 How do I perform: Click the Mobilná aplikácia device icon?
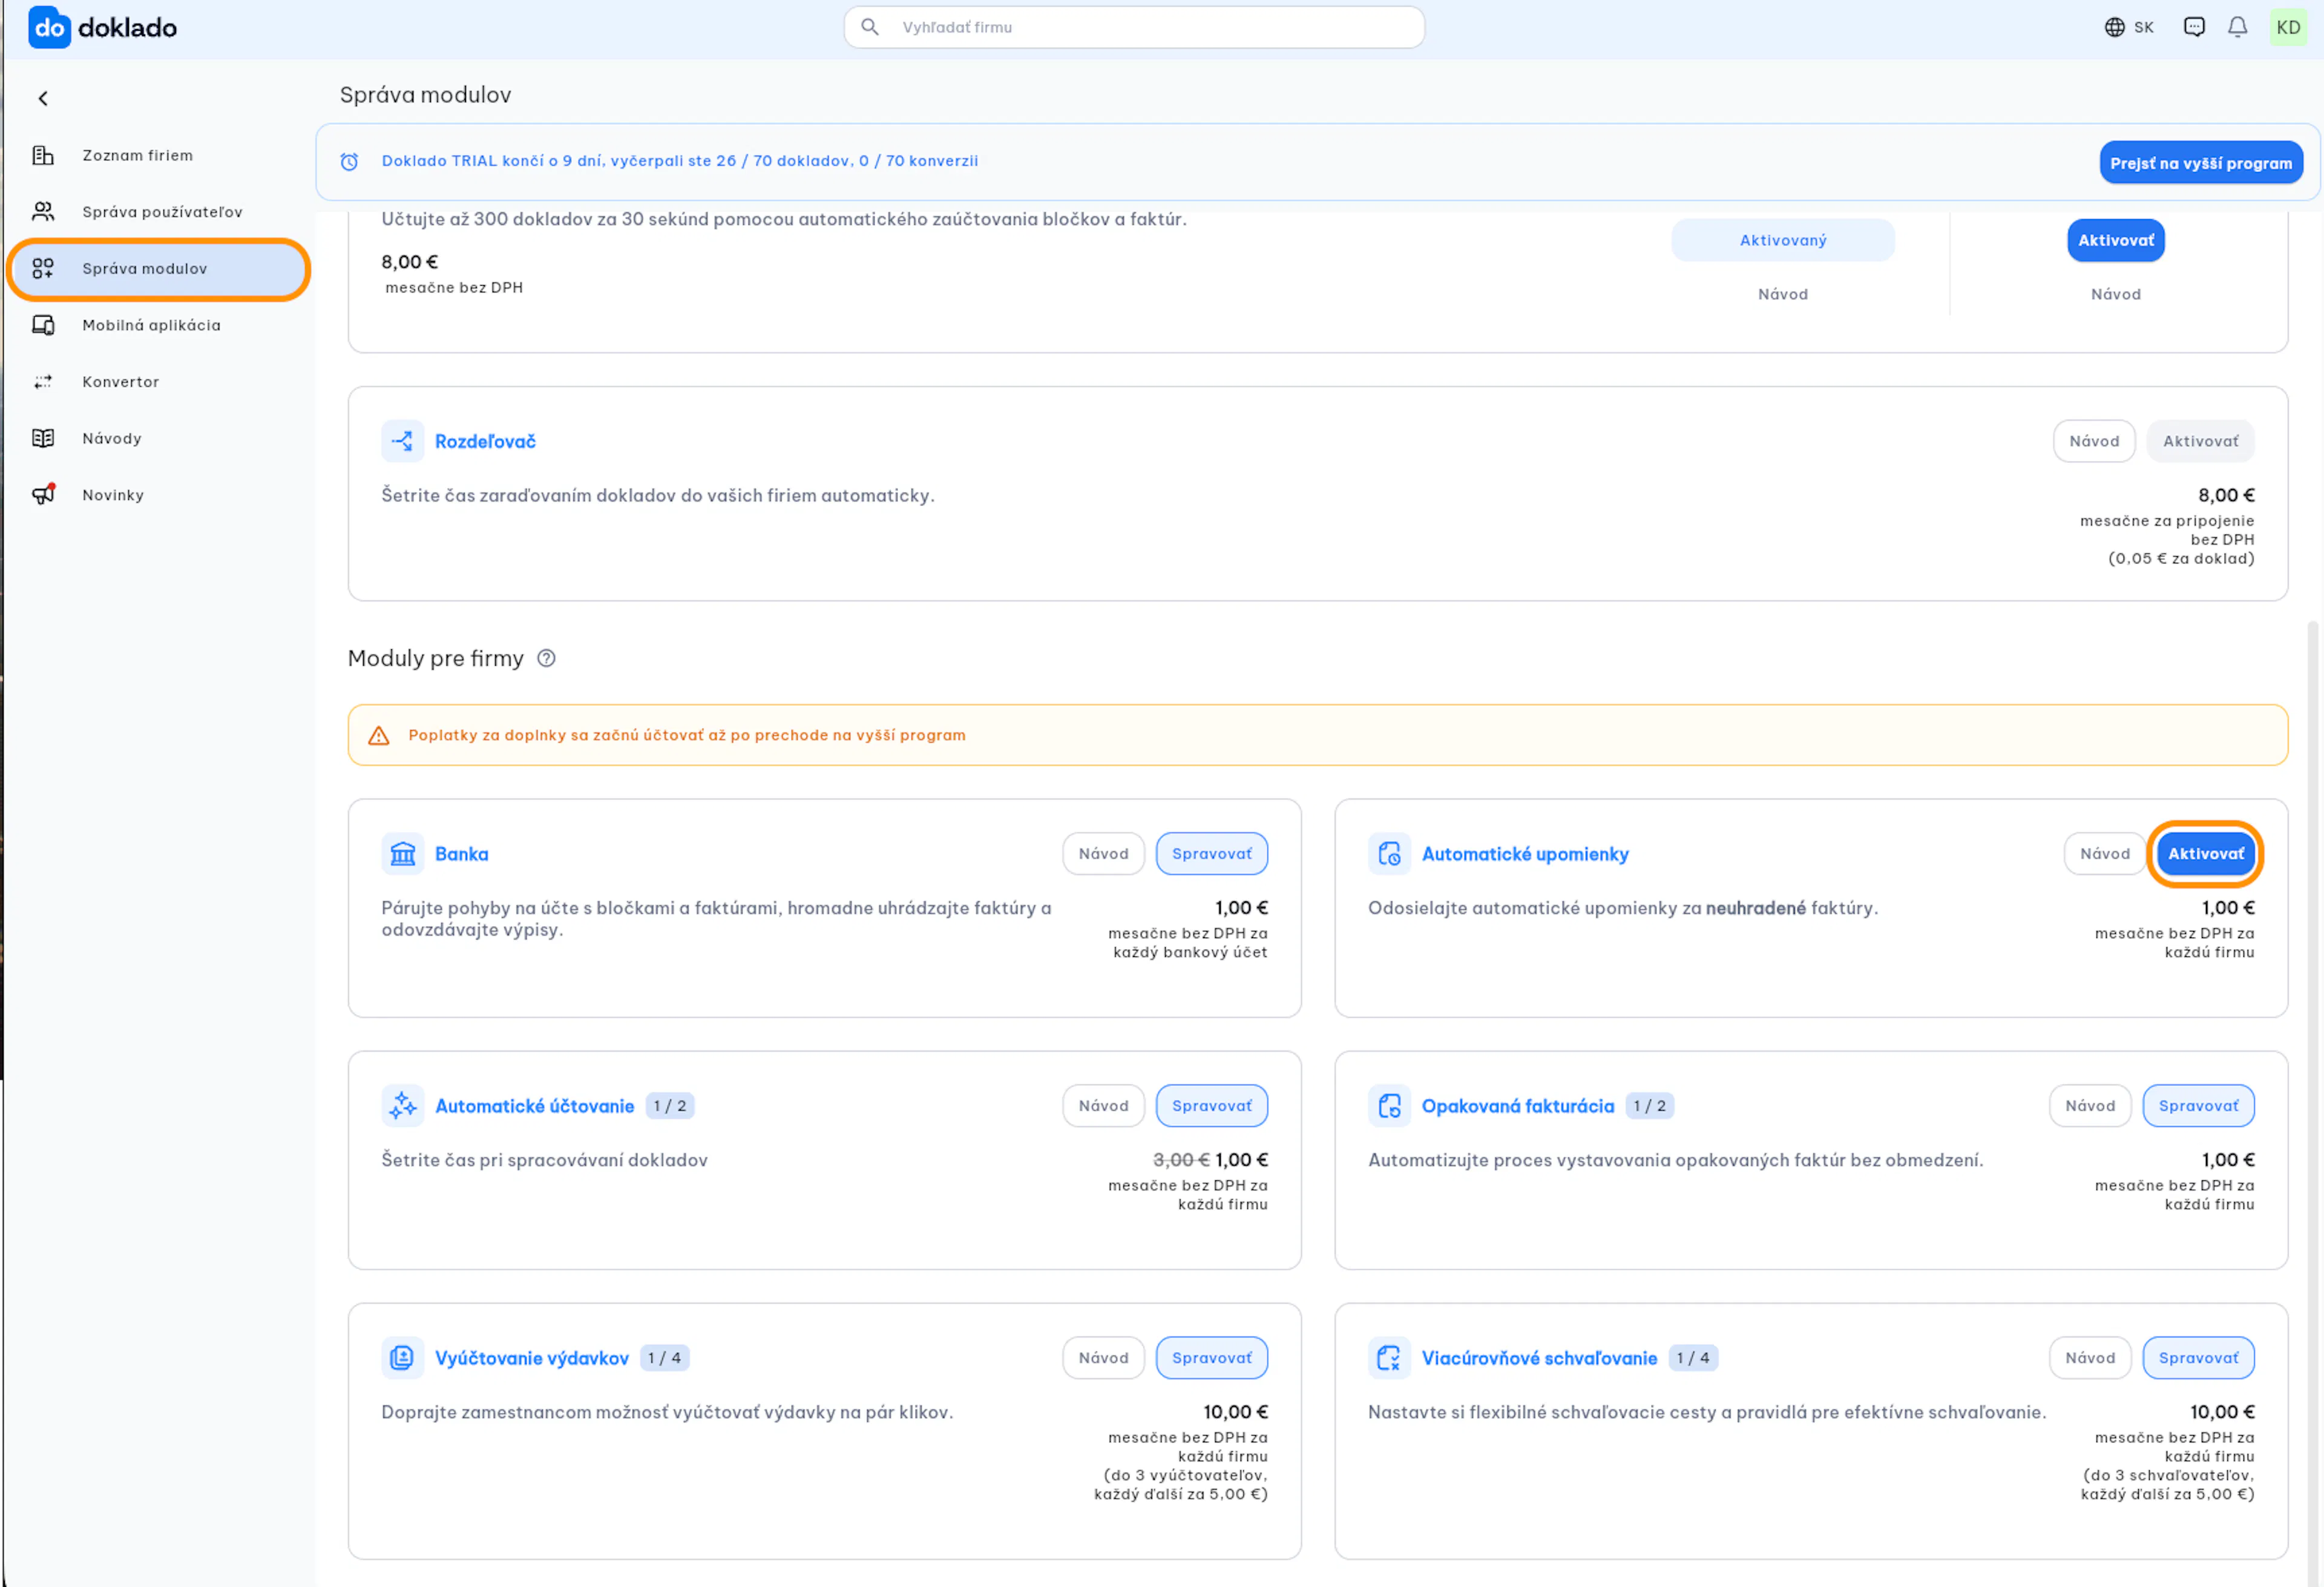(43, 325)
